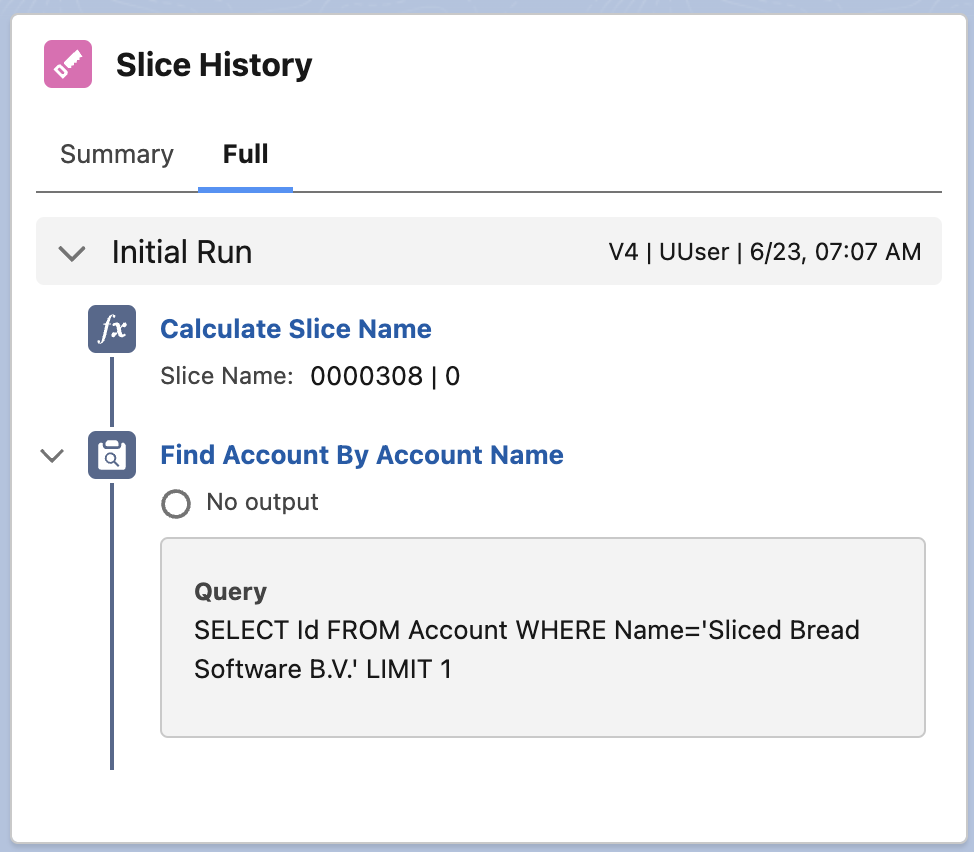Click the record lookup icon beside Find Account
Screen dimensions: 974x852
click(x=112, y=455)
